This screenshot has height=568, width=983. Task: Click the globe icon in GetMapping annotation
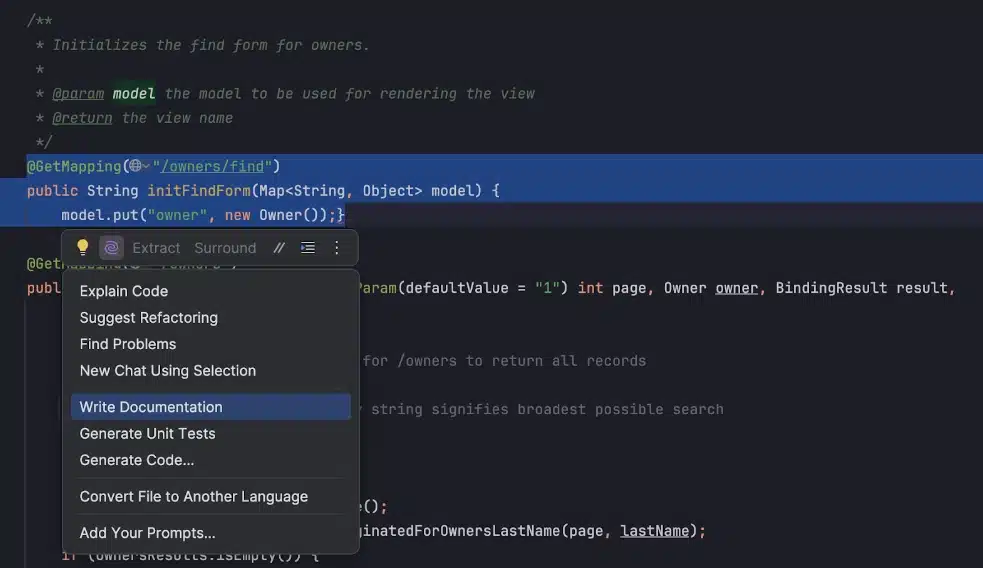135,166
